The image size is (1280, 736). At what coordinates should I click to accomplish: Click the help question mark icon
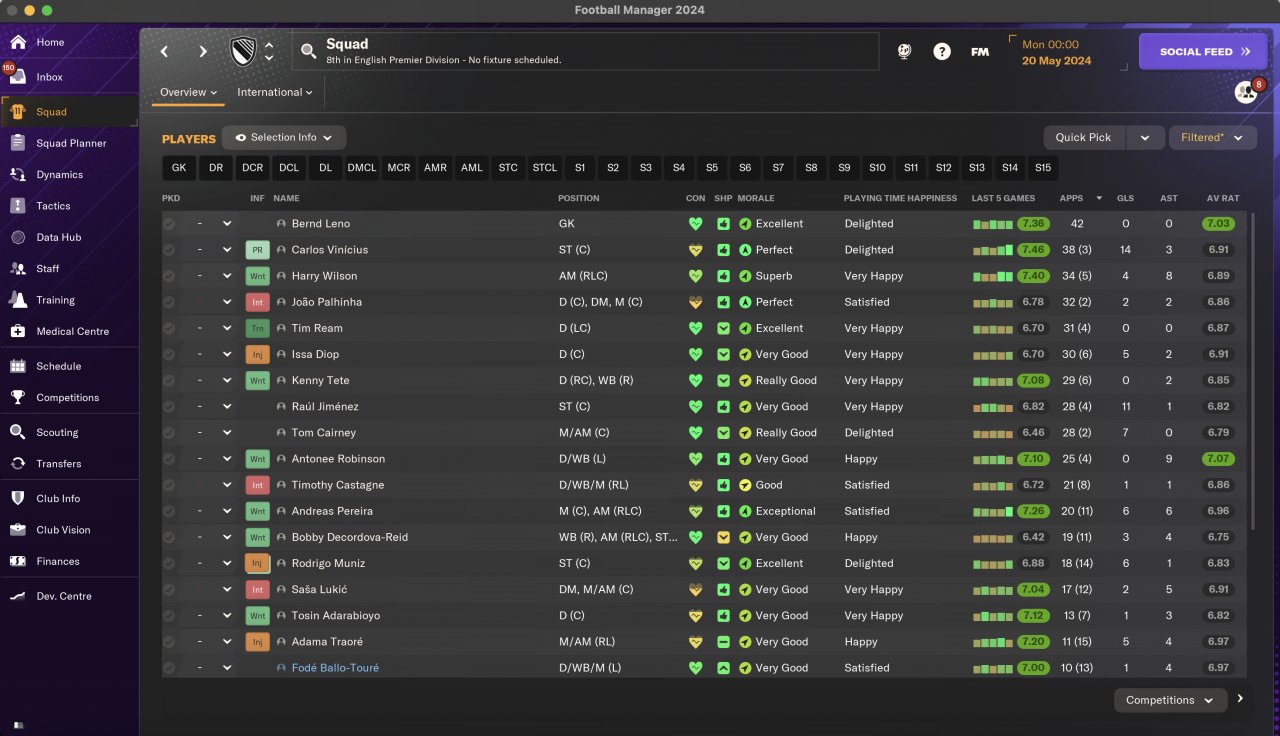[x=942, y=51]
